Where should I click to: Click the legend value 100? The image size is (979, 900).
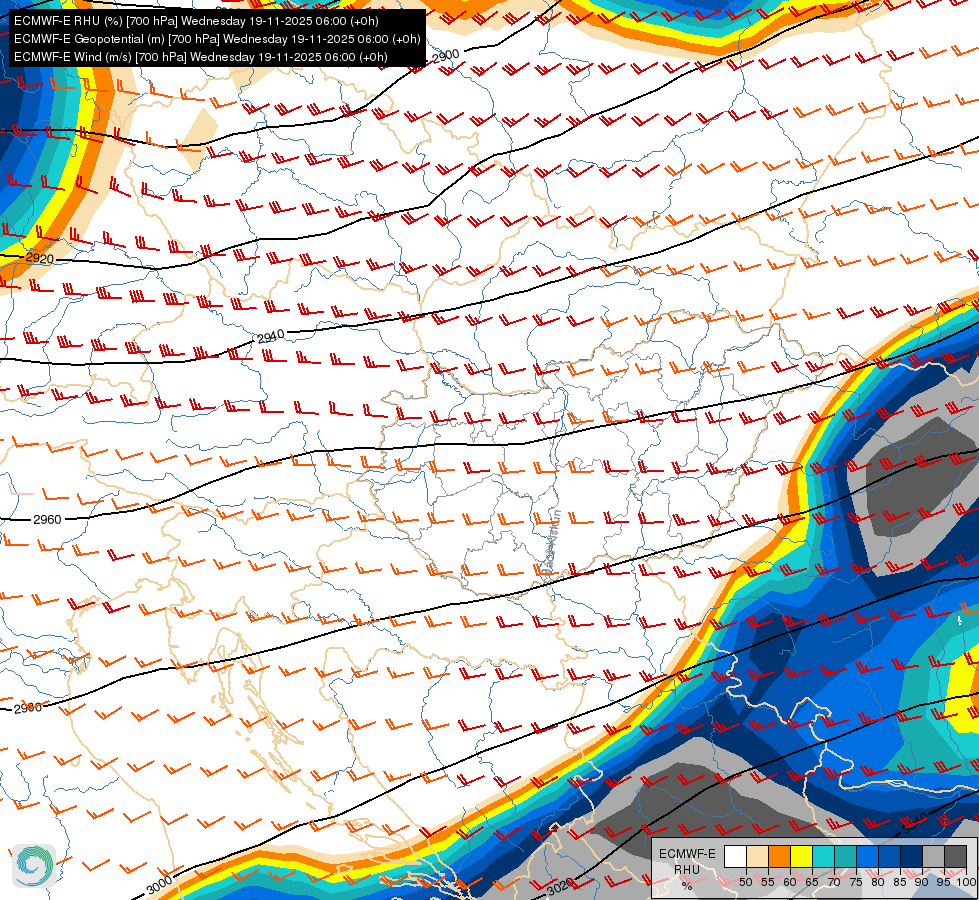(x=967, y=882)
